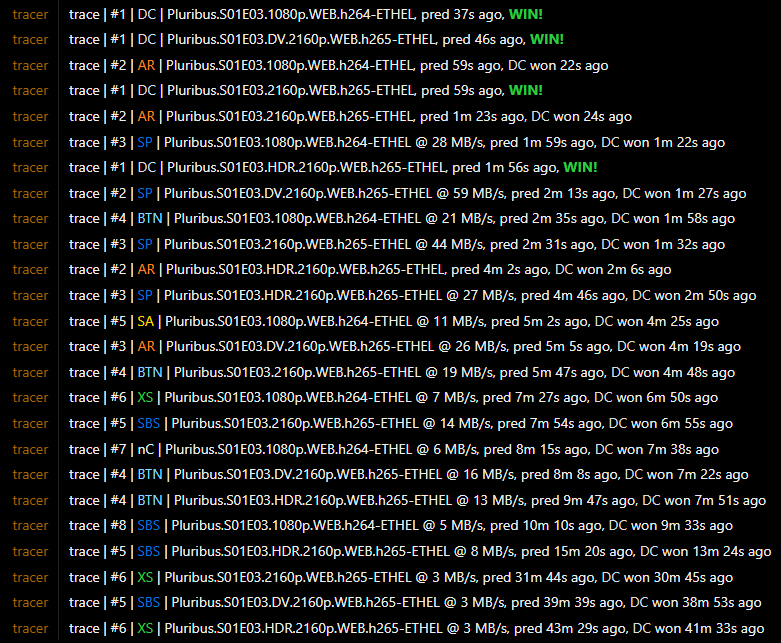Click '#6' rank in the XS 7 MB/s row

coord(119,397)
